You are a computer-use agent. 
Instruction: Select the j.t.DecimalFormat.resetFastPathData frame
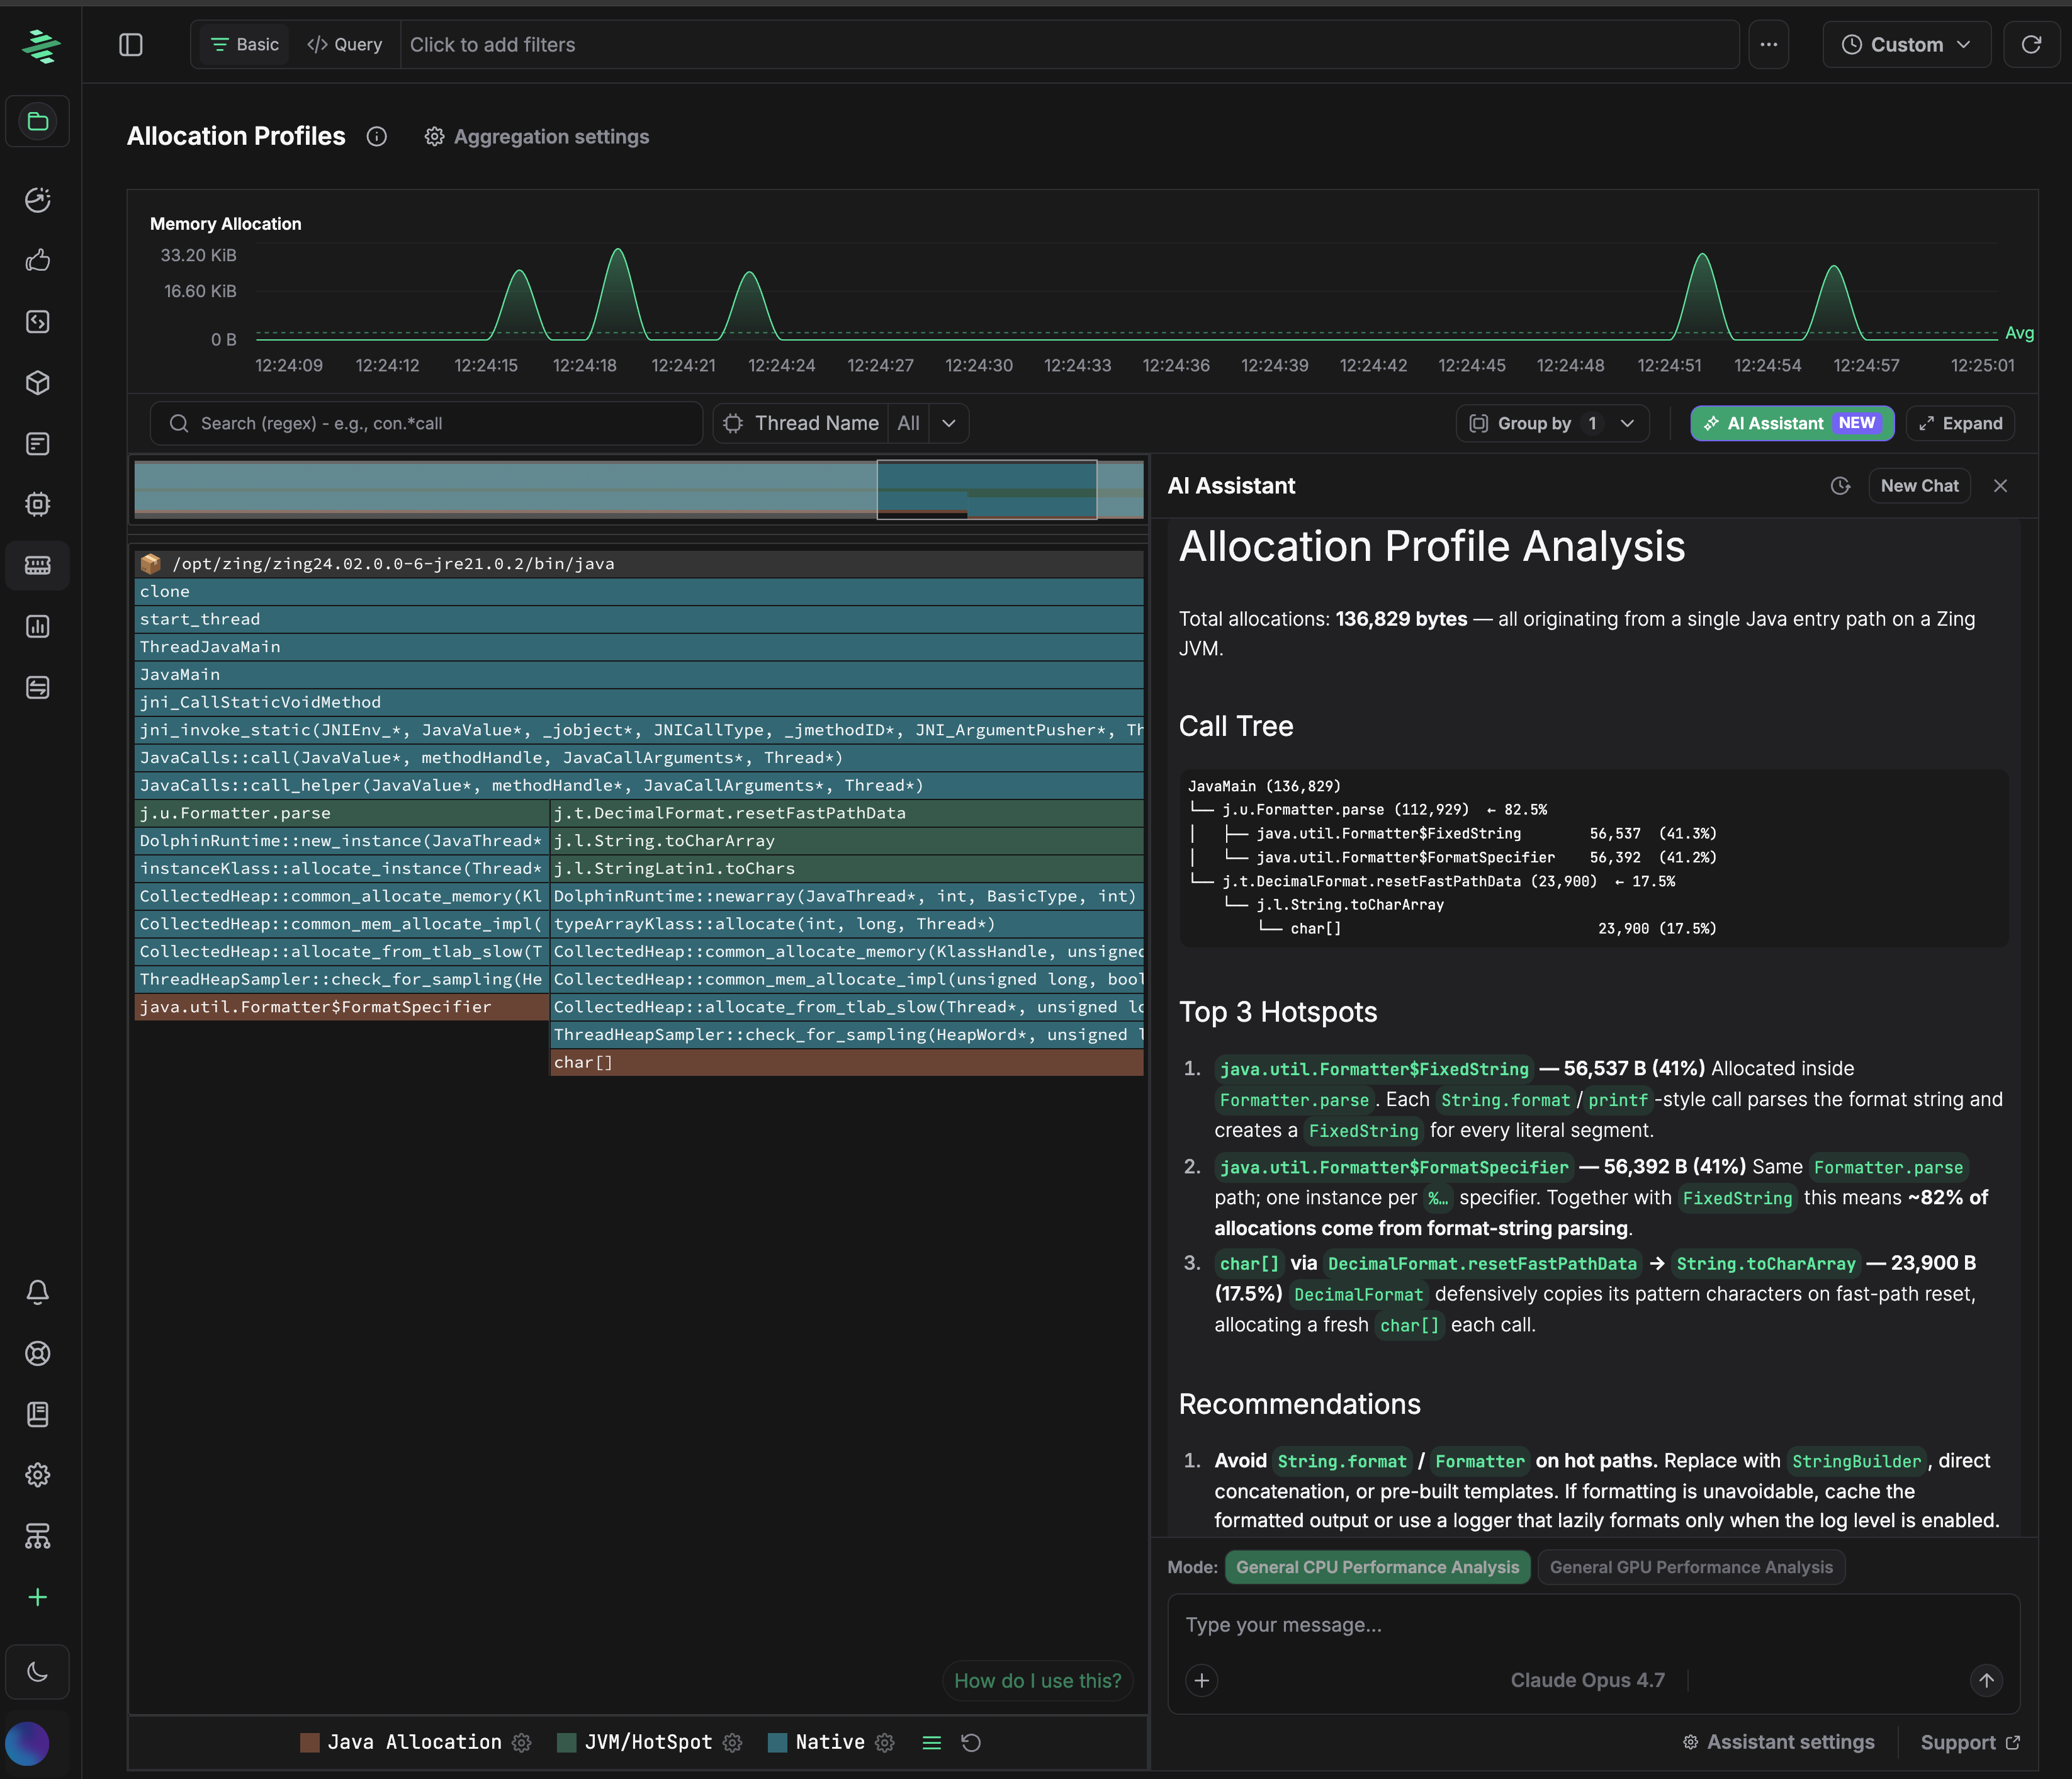(847, 814)
